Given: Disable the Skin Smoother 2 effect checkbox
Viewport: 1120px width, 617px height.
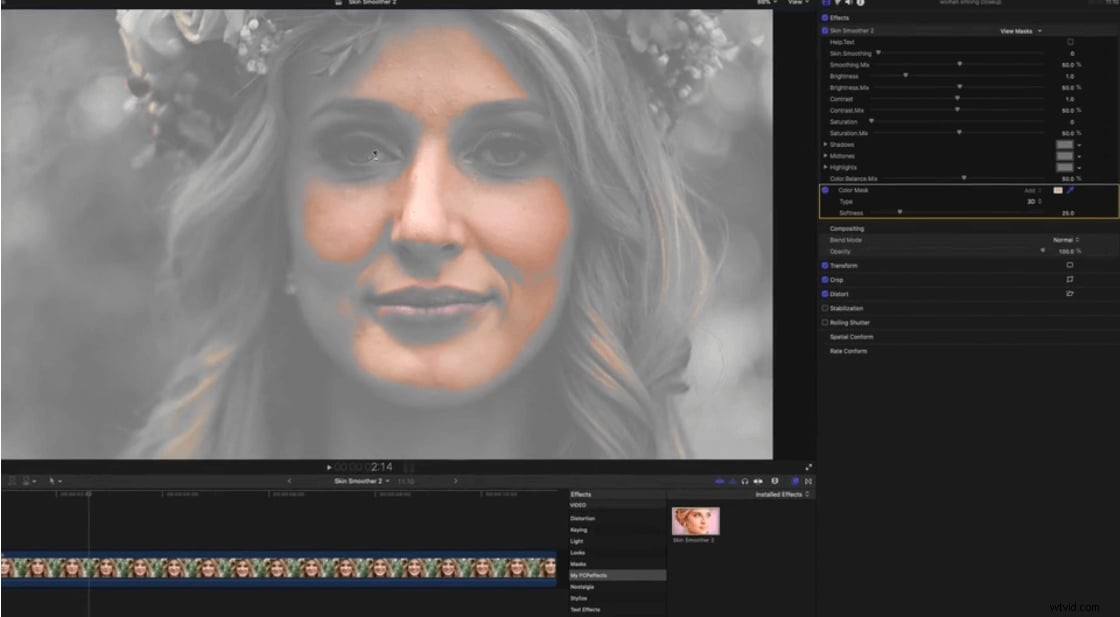Looking at the screenshot, I should pyautogui.click(x=824, y=28).
